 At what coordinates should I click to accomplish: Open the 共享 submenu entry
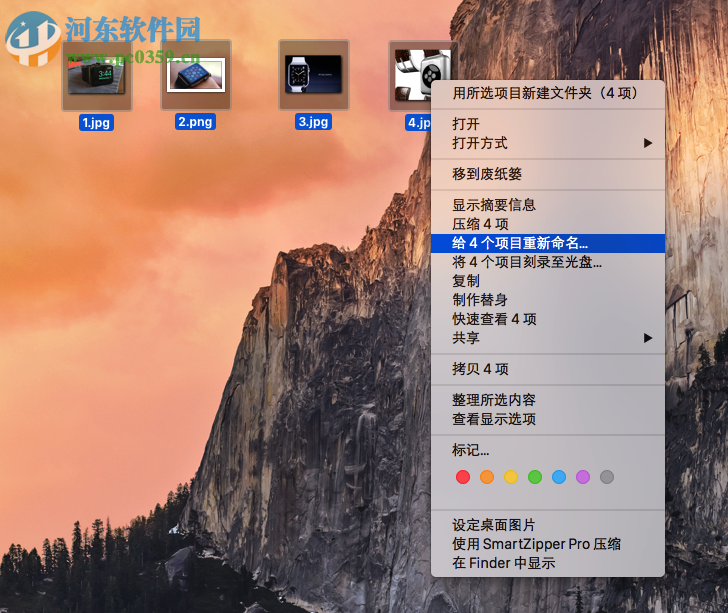point(548,338)
